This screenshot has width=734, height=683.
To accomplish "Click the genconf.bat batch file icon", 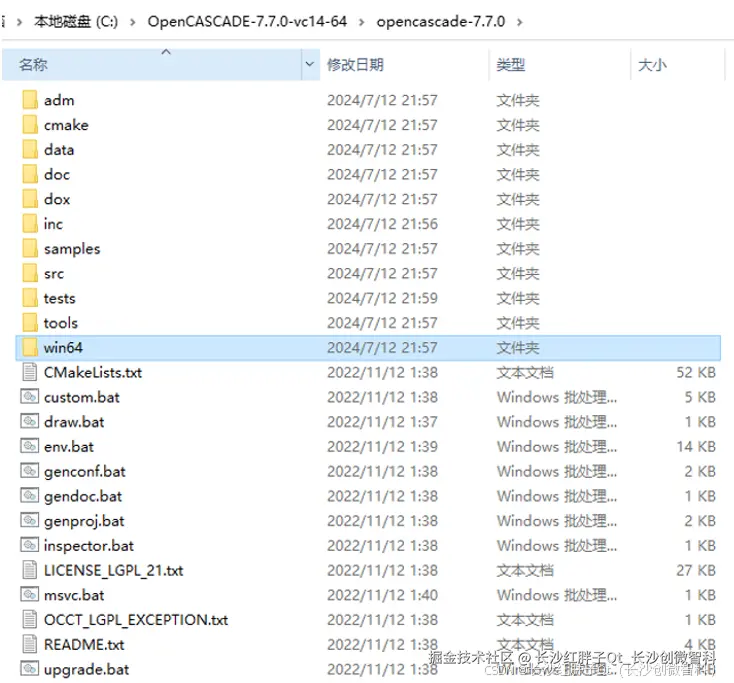I will tap(29, 471).
